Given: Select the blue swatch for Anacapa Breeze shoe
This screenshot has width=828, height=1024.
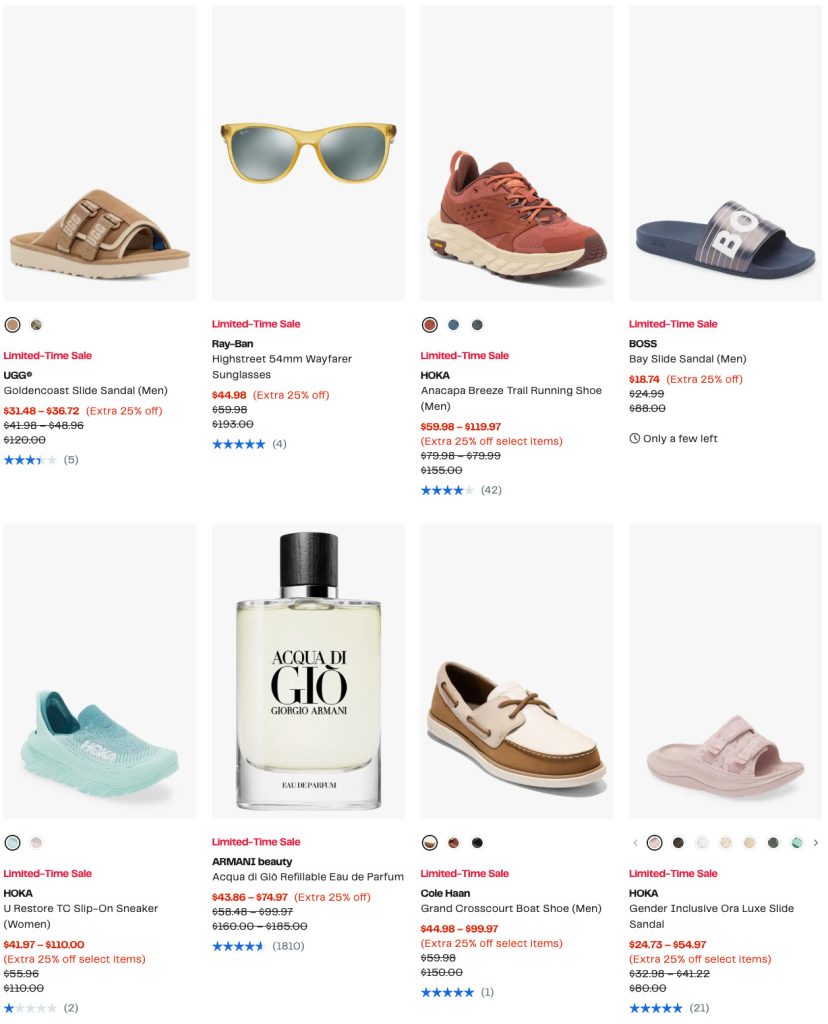Looking at the screenshot, I should tap(453, 325).
